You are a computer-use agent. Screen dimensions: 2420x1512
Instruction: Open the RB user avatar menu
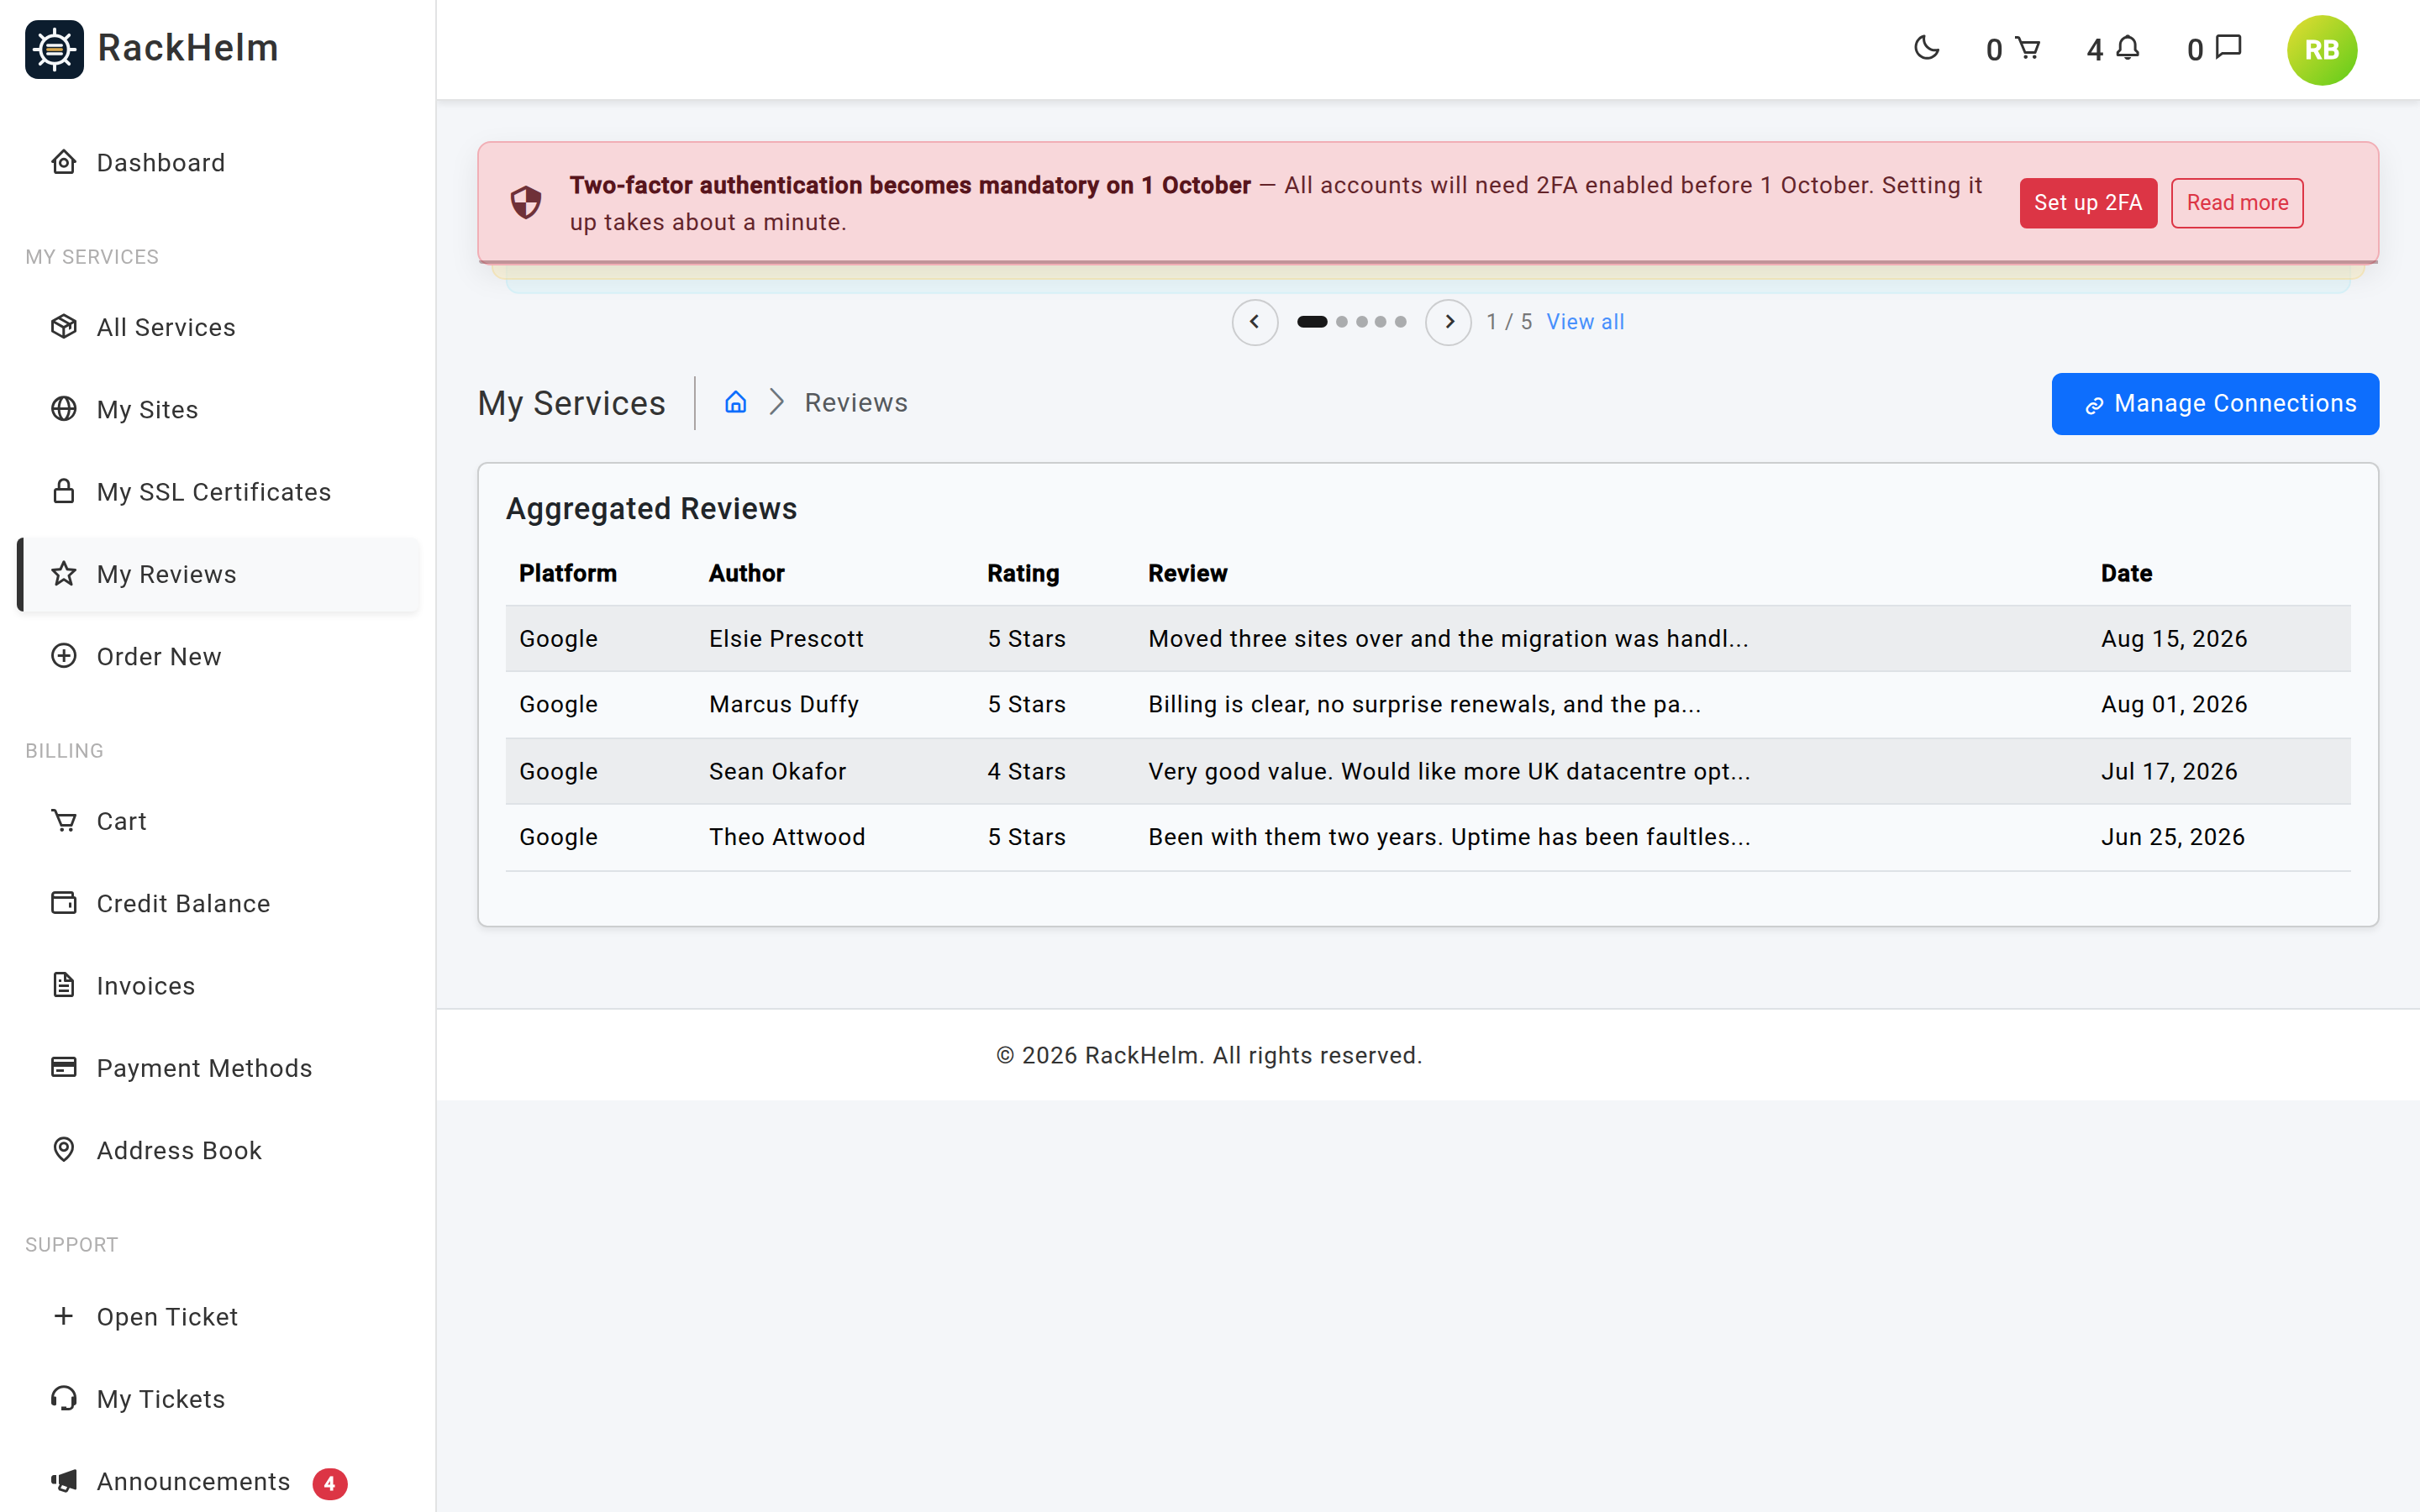pyautogui.click(x=2321, y=50)
